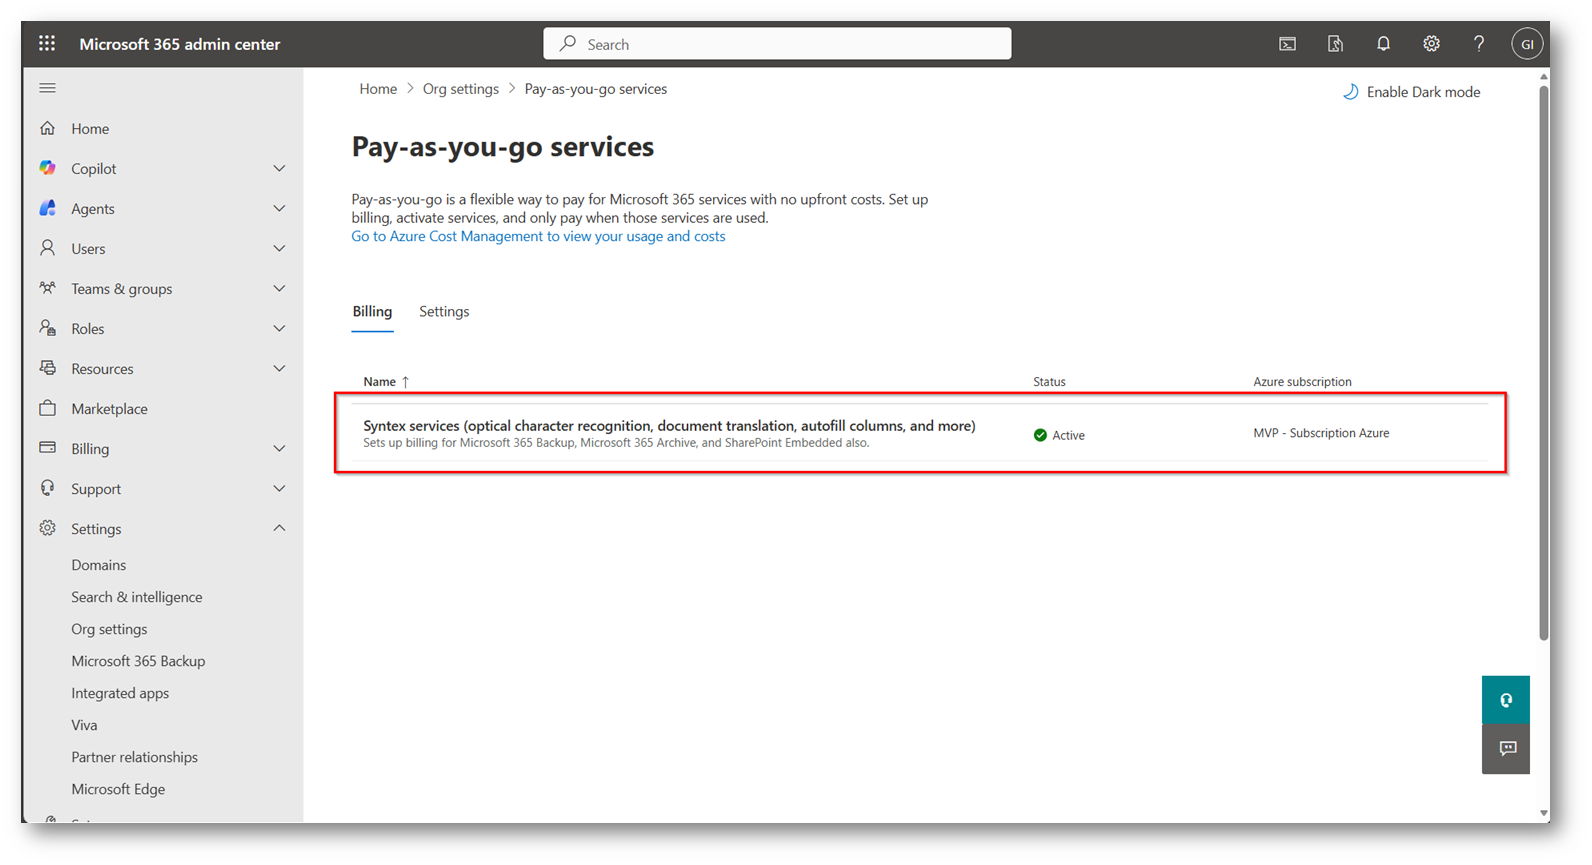Open the settings gear in header

click(x=1431, y=44)
